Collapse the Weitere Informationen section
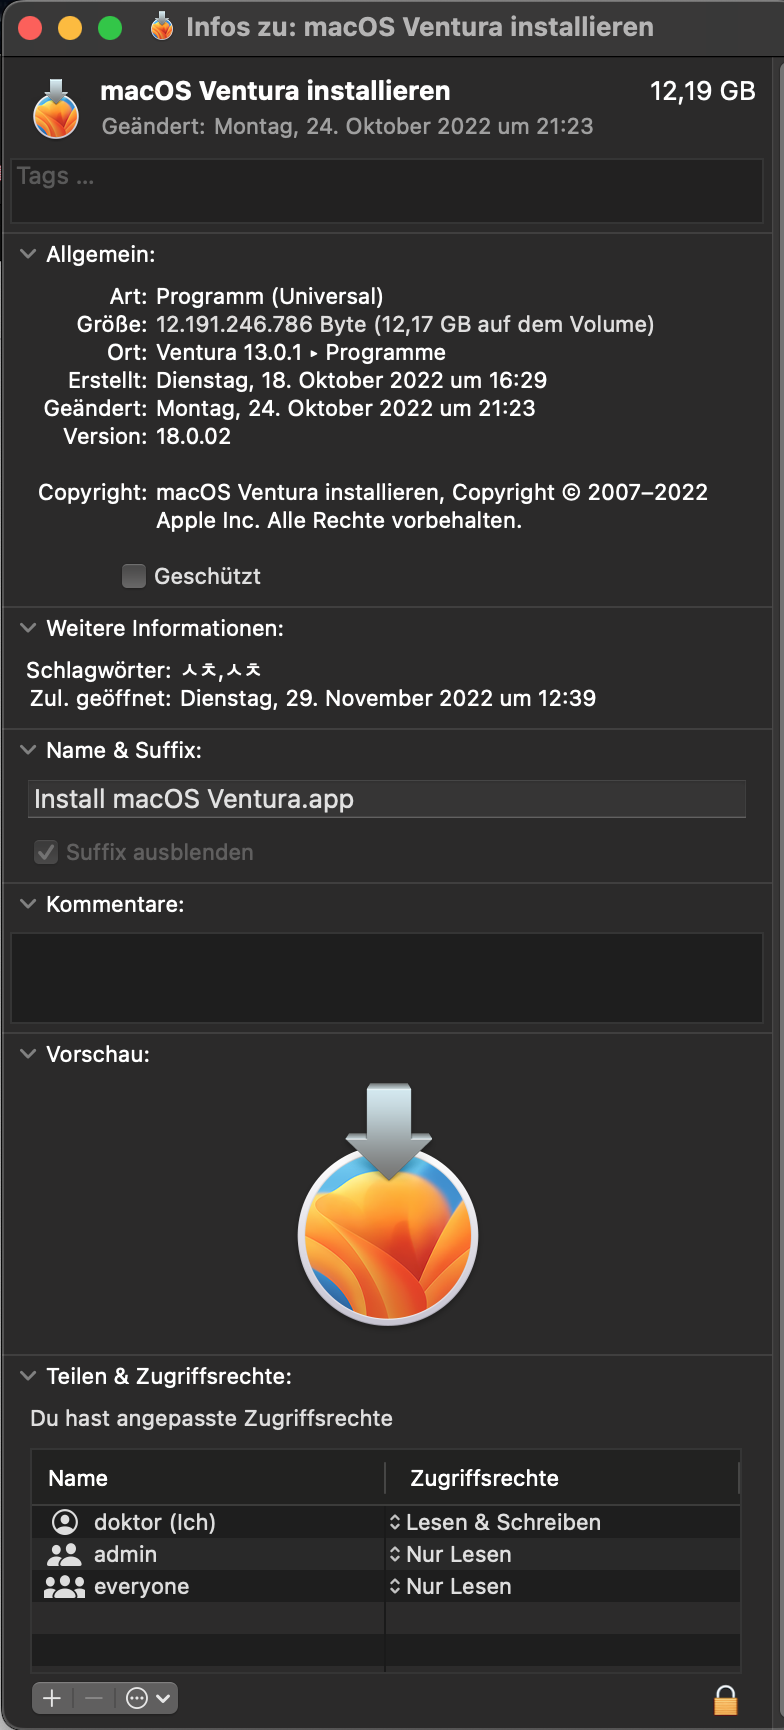This screenshot has width=784, height=1730. 28,628
